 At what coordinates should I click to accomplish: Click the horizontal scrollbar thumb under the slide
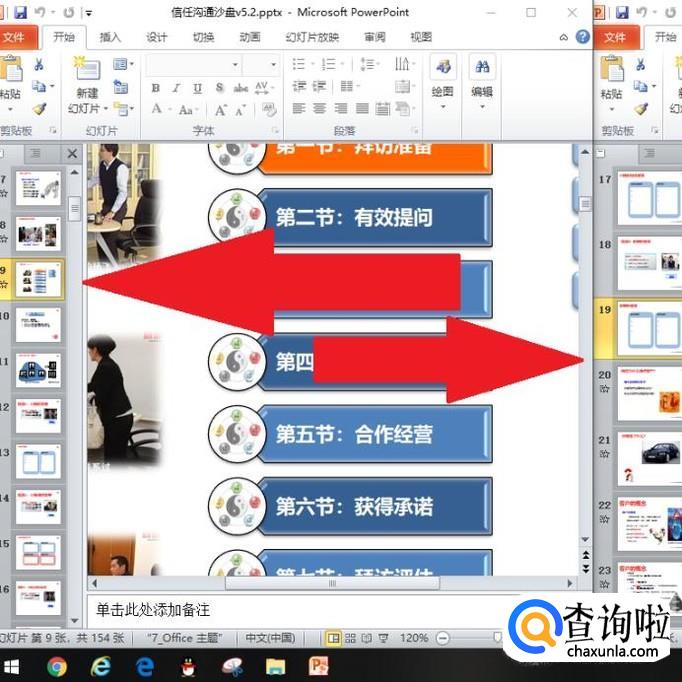pos(332,583)
